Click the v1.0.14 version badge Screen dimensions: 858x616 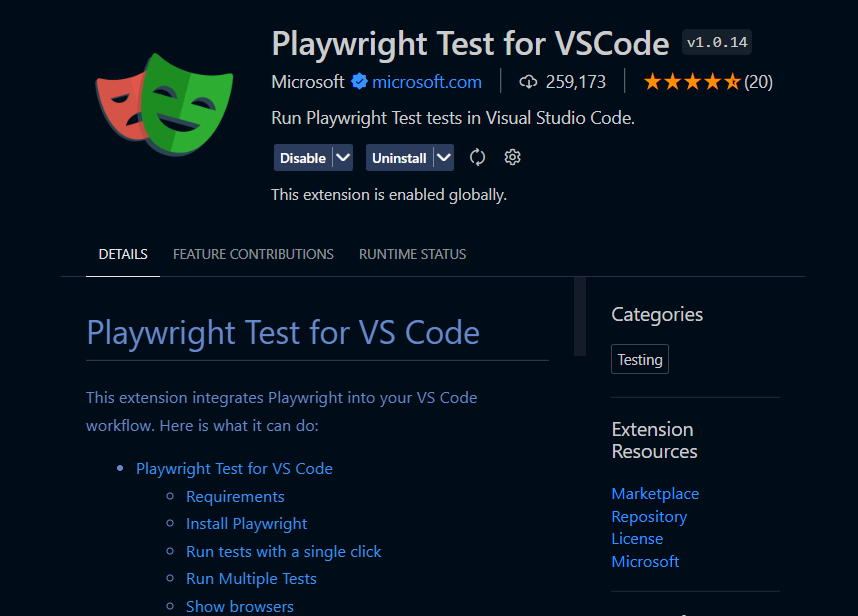click(x=717, y=42)
